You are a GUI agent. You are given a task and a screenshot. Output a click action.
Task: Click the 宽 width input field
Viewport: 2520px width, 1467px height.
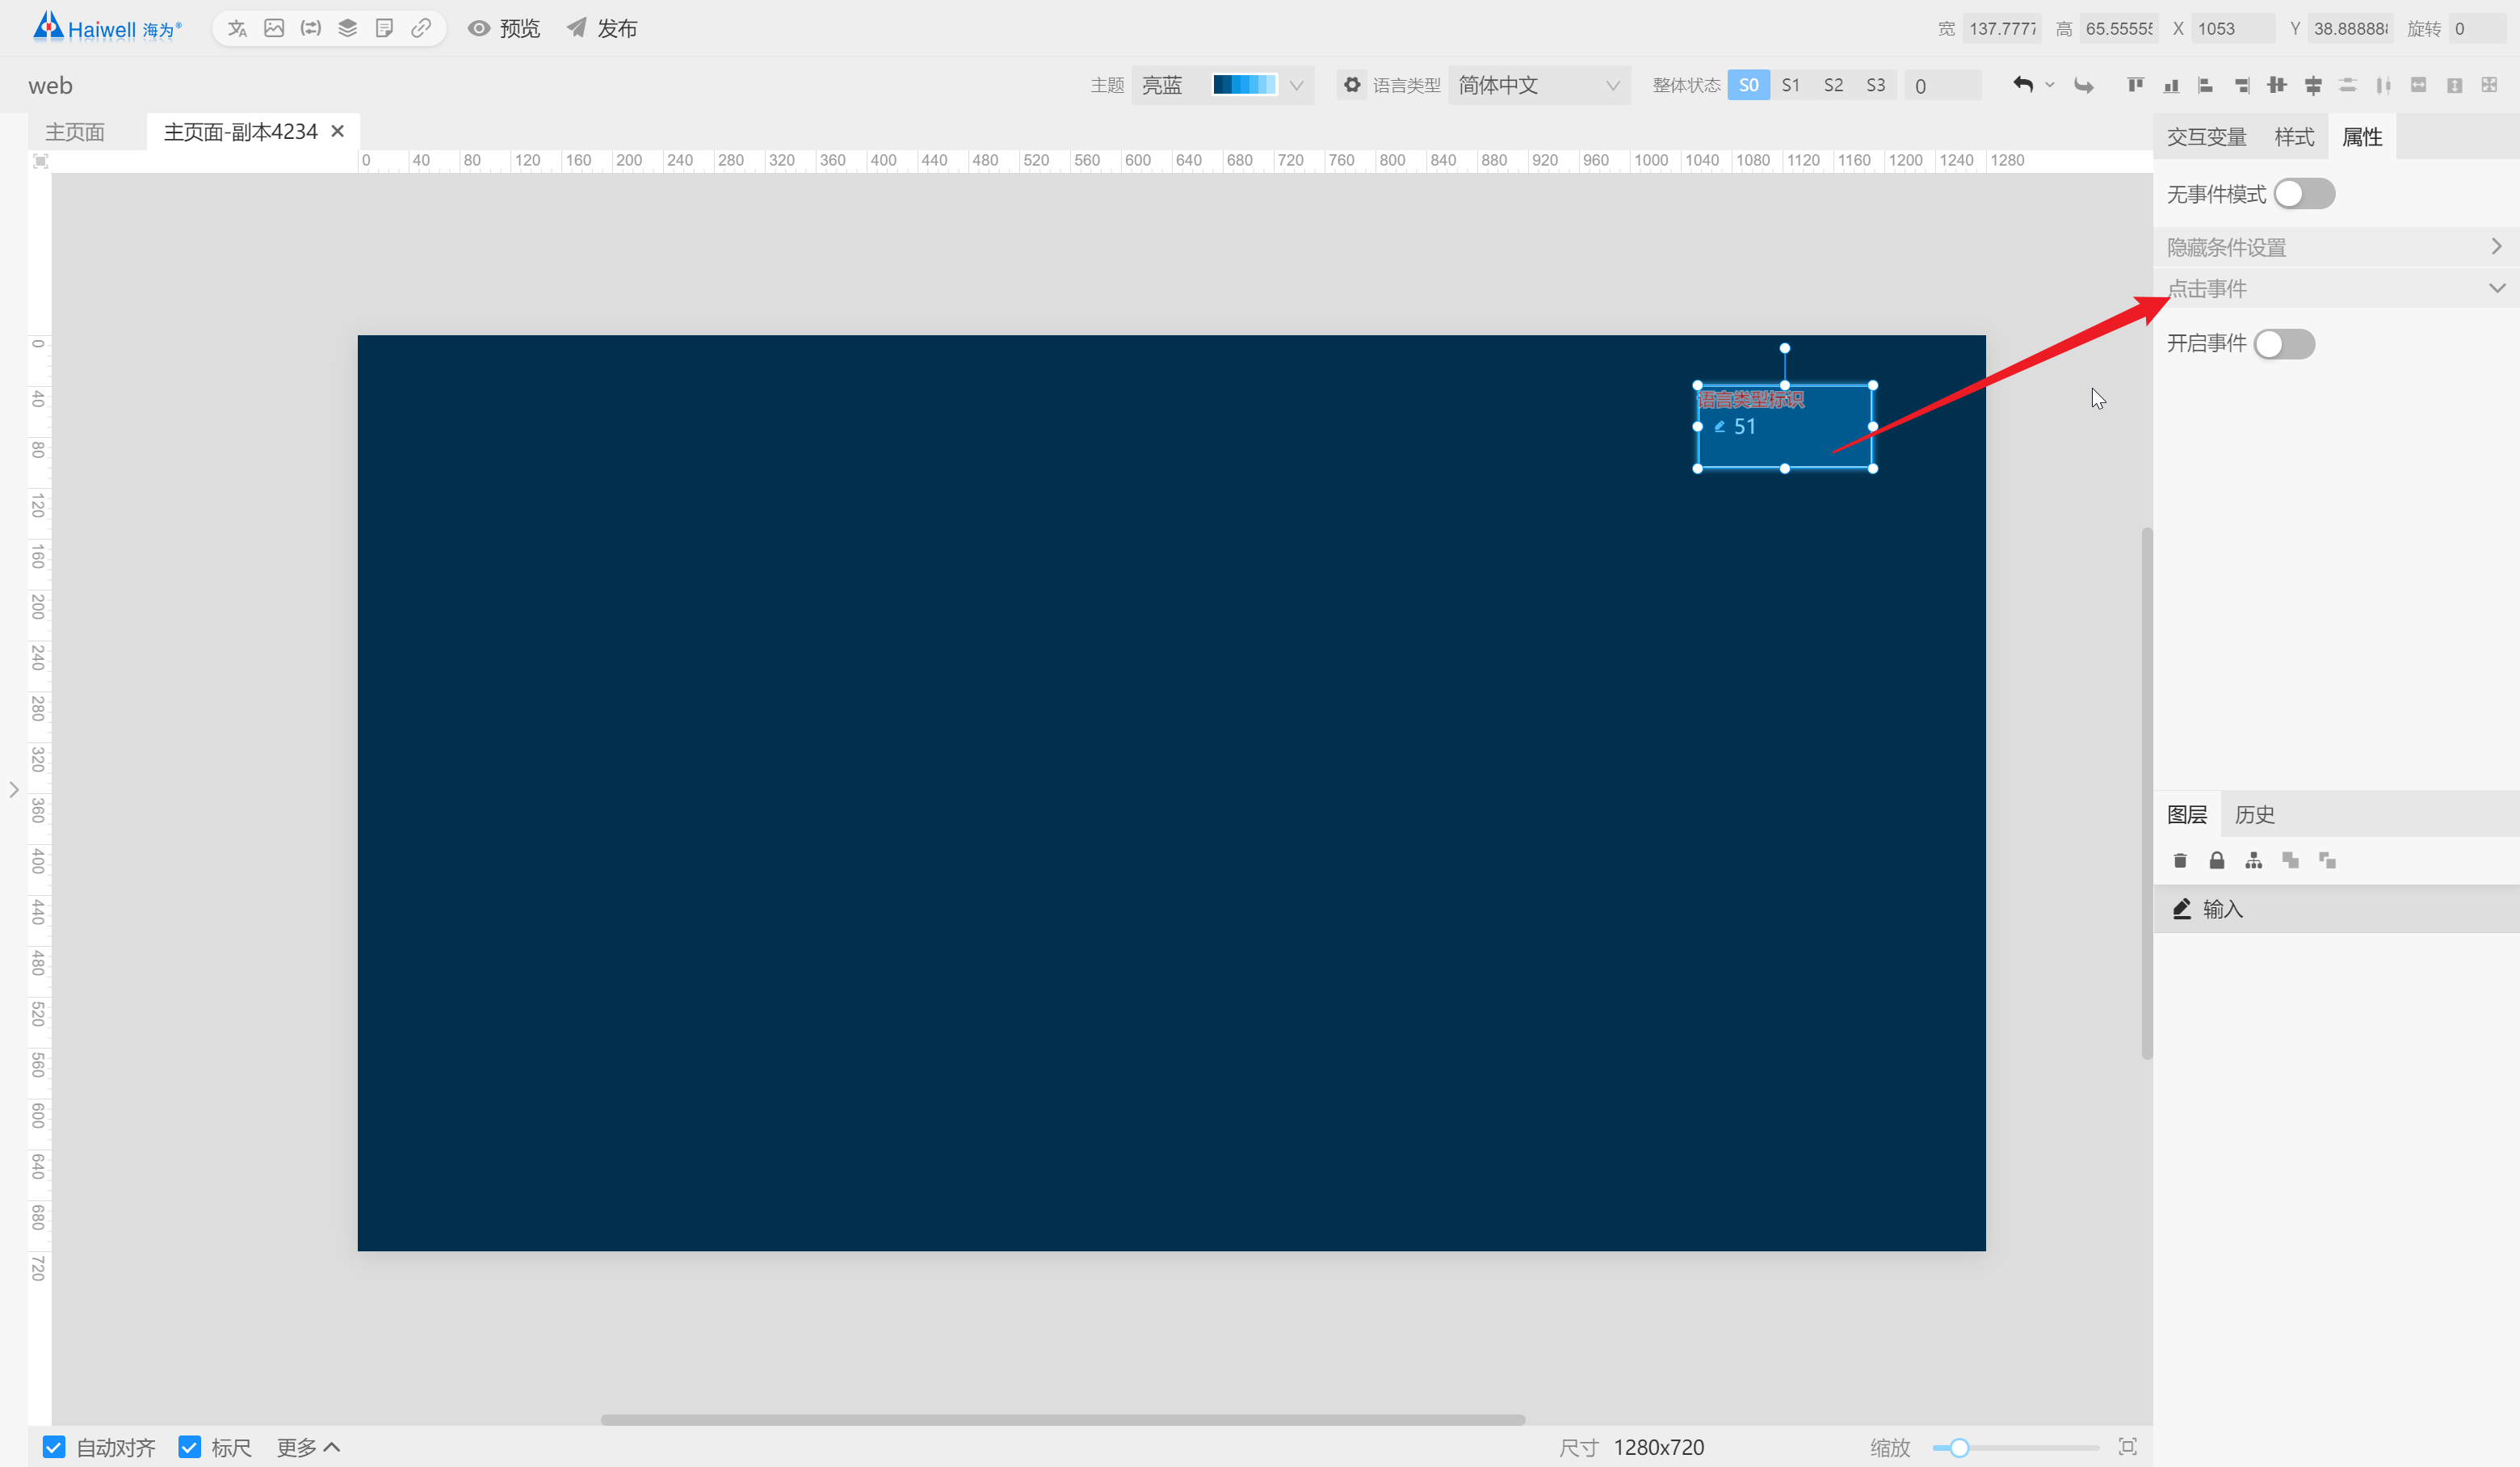point(2003,28)
